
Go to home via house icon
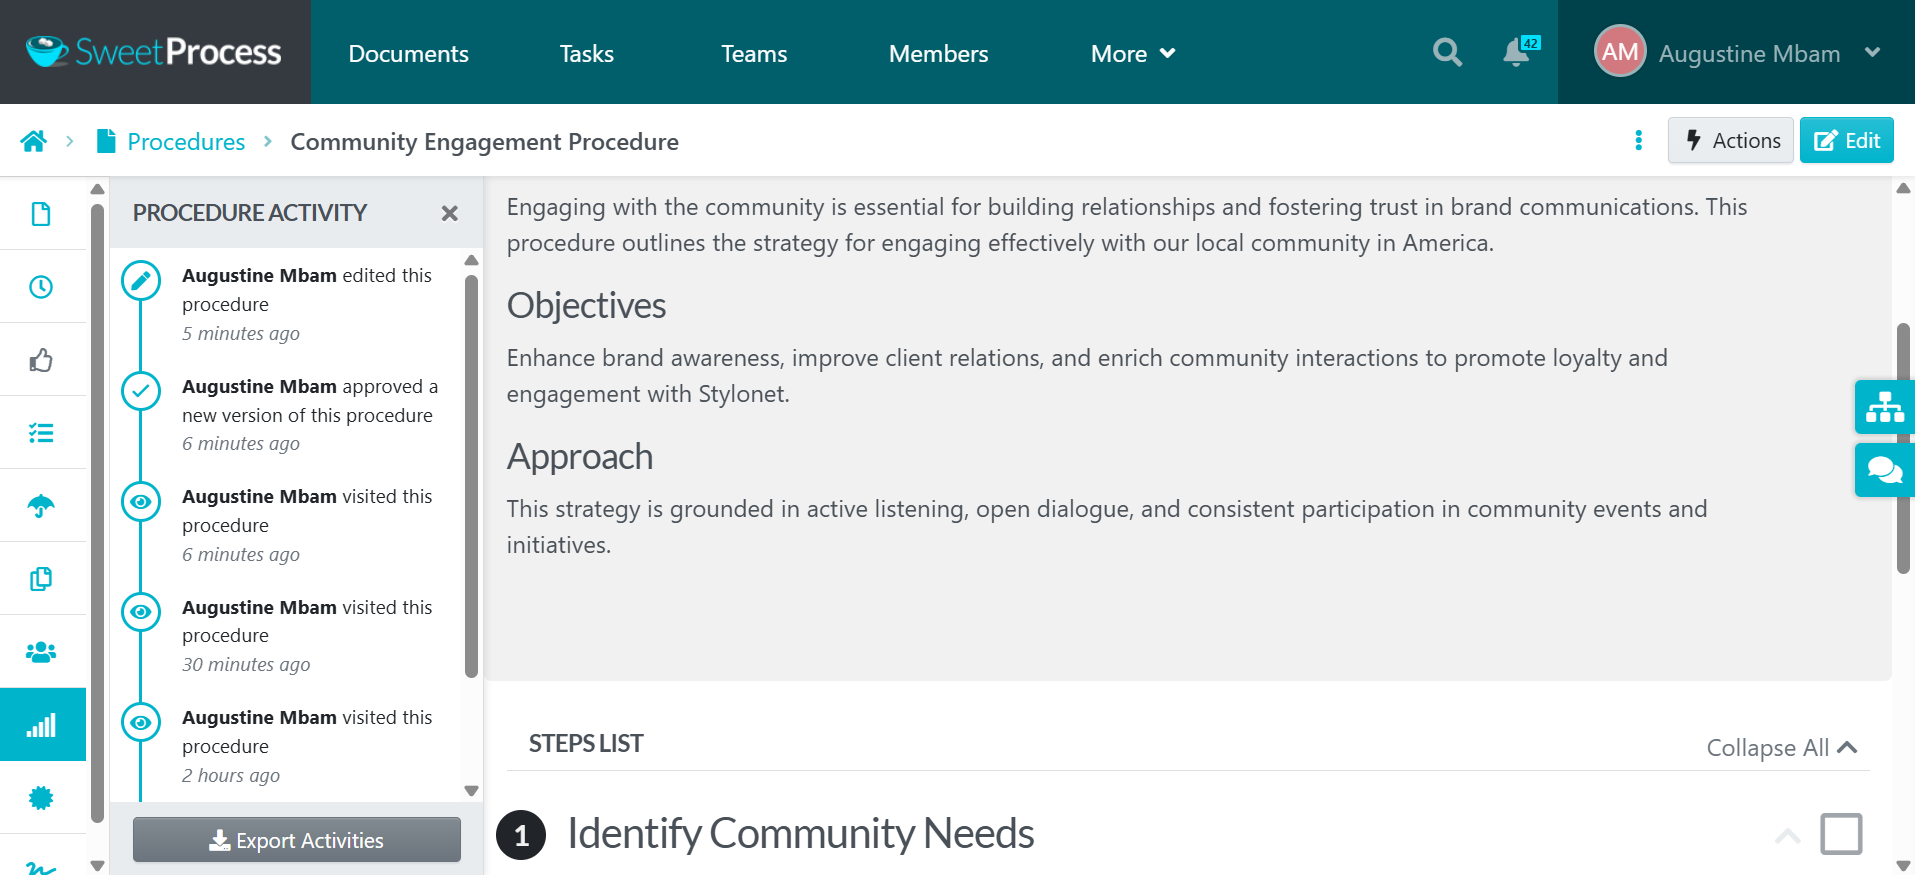pos(34,141)
